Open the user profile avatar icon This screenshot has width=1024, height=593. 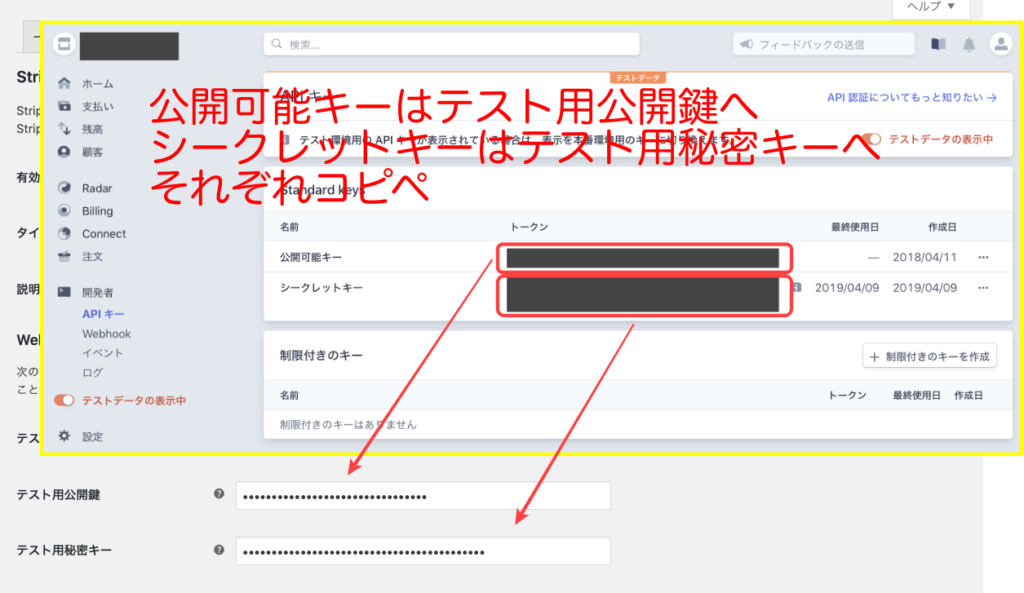tap(1000, 44)
